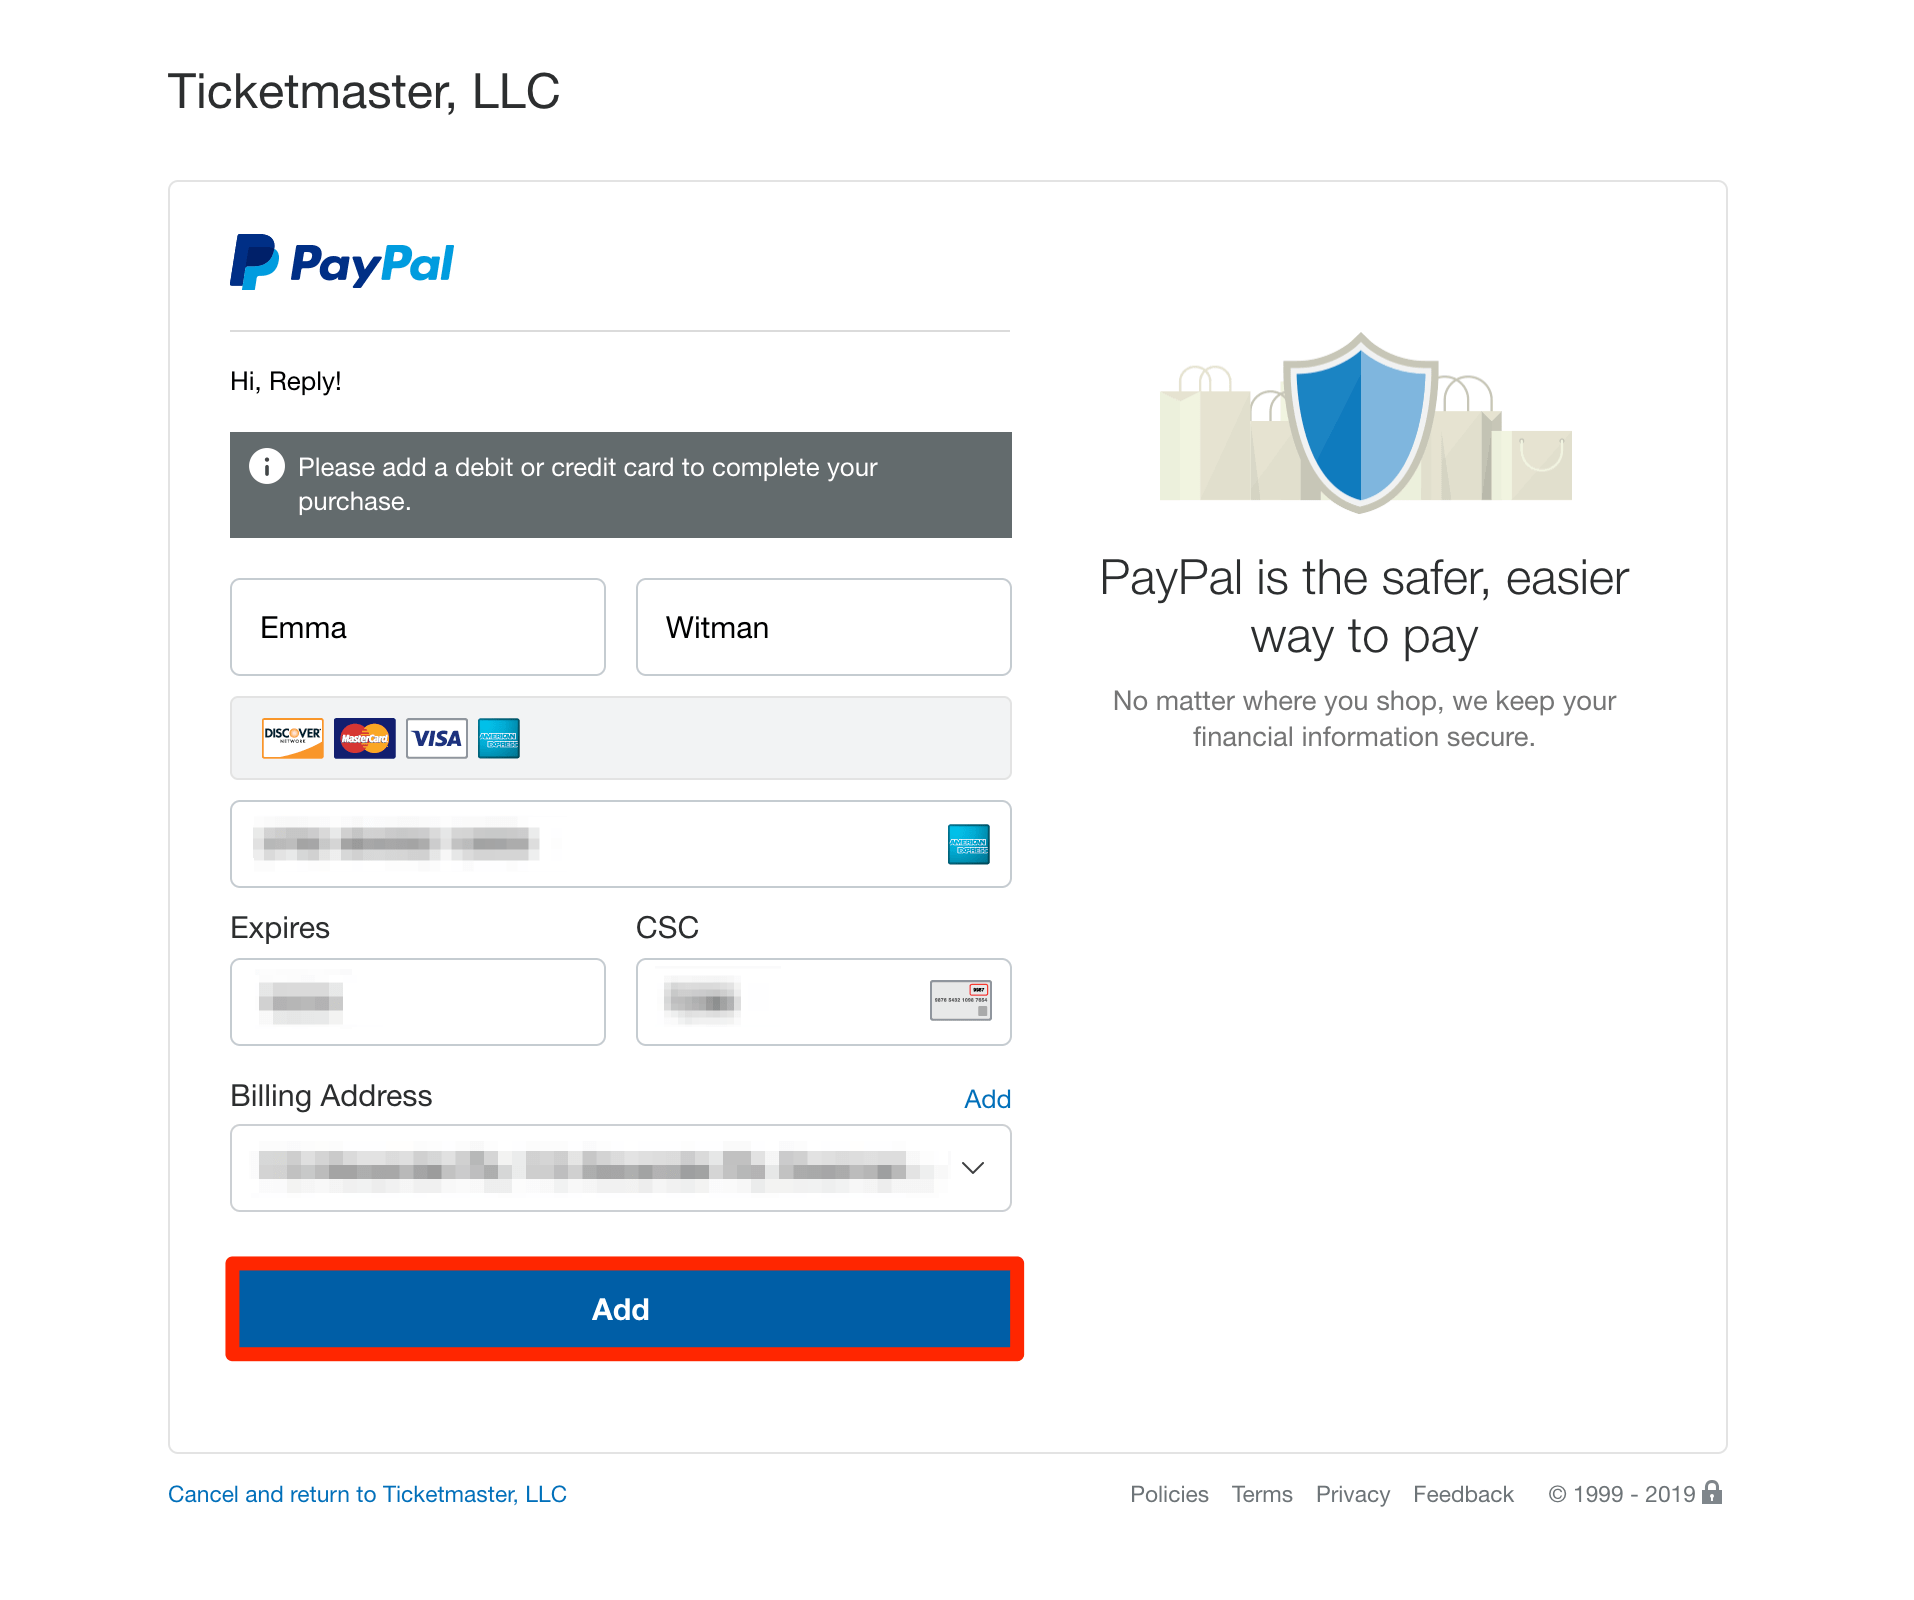Click the Add link beside Billing Address
The width and height of the screenshot is (1914, 1600).
(x=987, y=1099)
